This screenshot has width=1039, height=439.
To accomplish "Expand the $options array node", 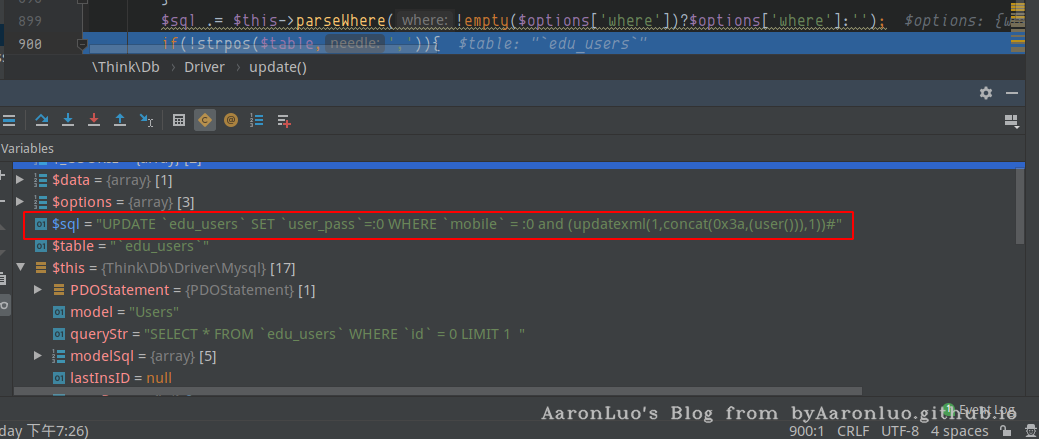I will [x=21, y=203].
